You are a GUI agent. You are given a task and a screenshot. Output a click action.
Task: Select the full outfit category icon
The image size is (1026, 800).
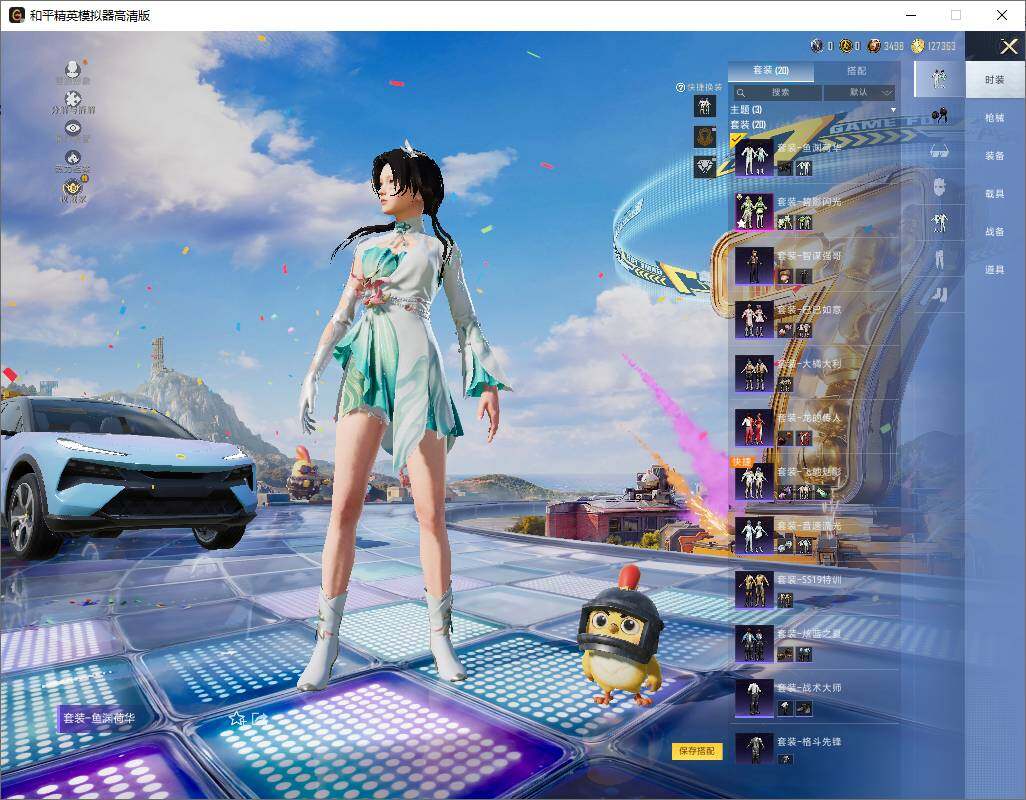tap(940, 79)
